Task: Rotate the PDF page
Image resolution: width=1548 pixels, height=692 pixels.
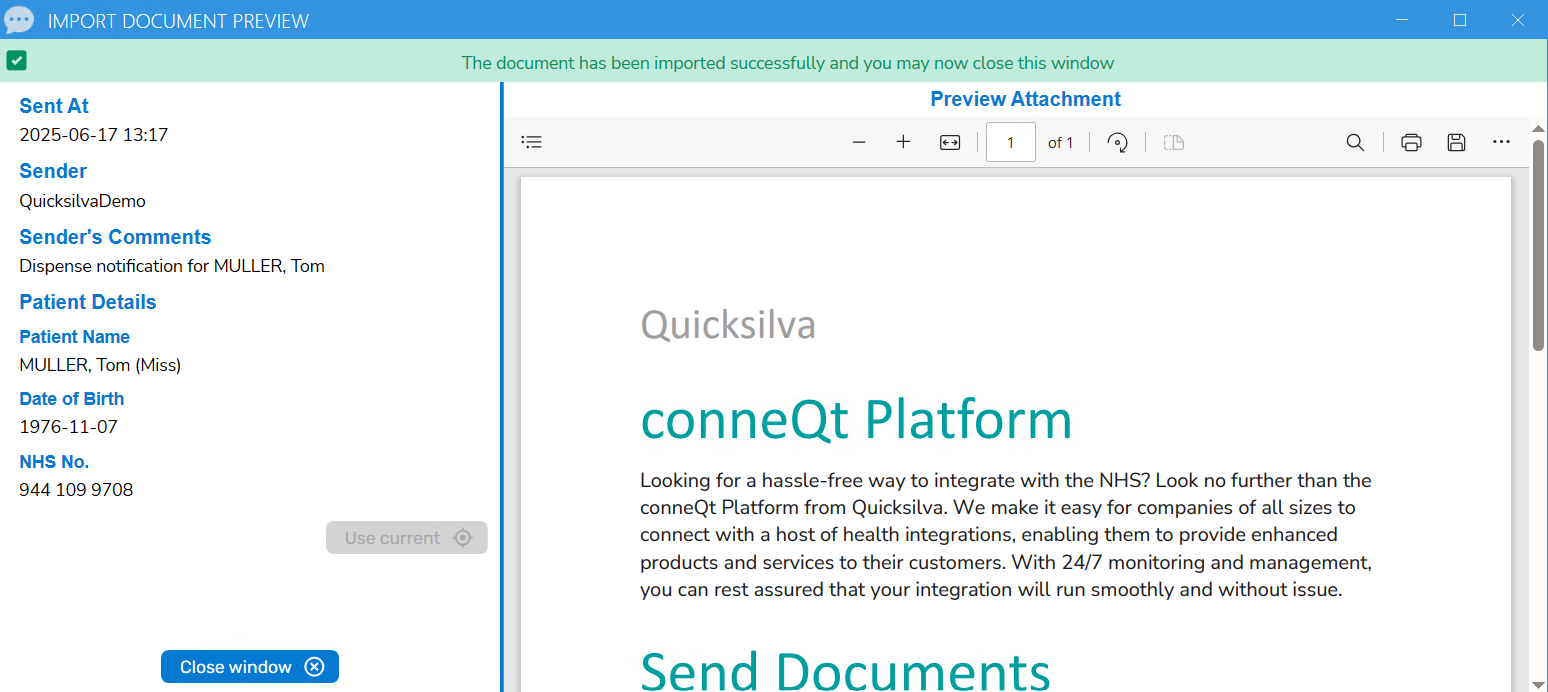Action: pos(1117,142)
